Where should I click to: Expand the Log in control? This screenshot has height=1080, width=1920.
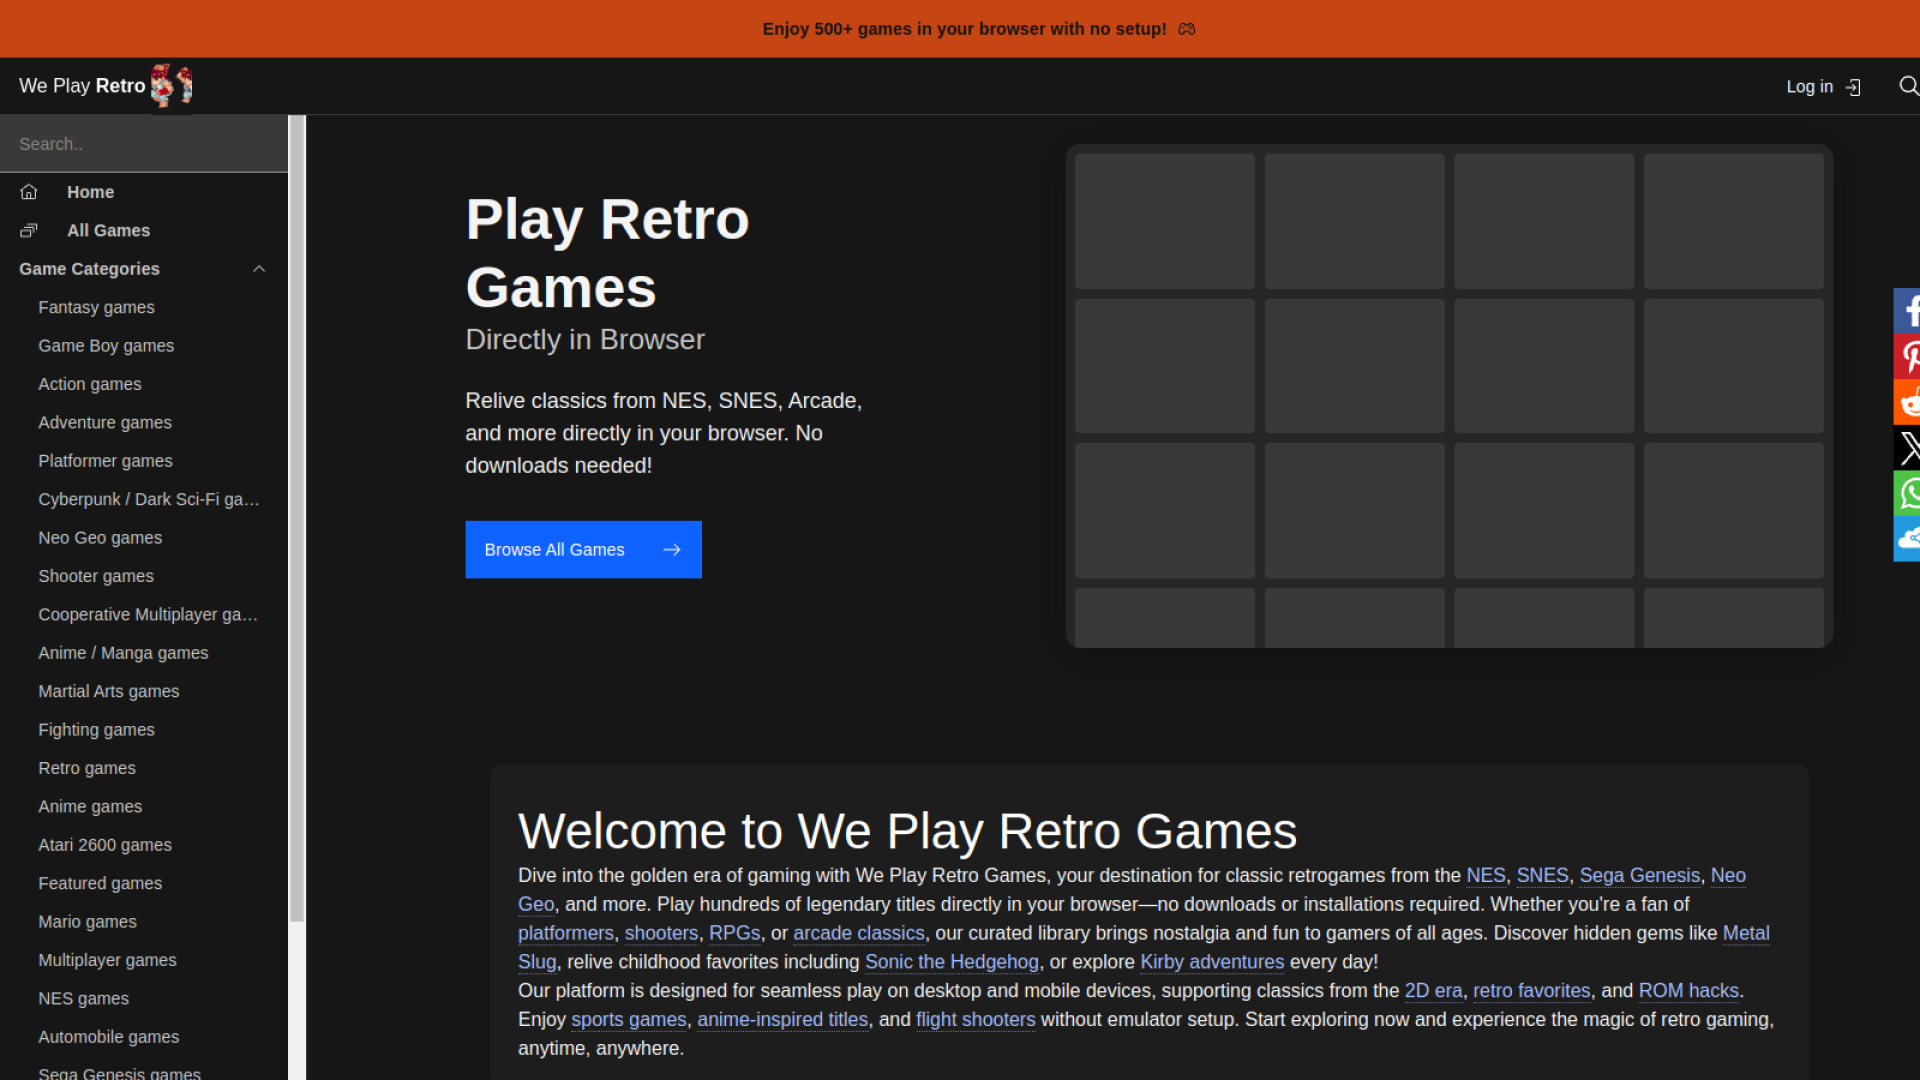[1822, 87]
